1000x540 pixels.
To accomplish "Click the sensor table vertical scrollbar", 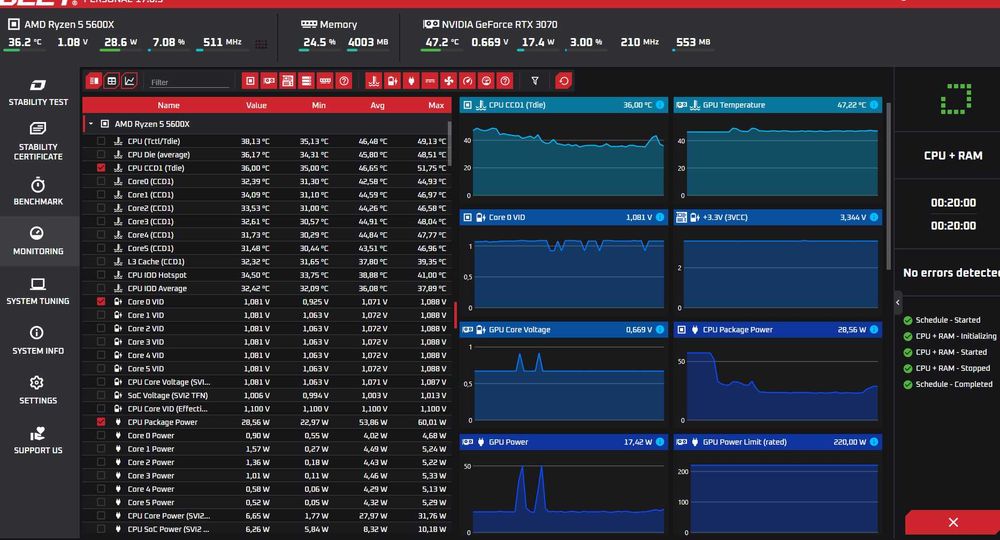I will [x=450, y=142].
